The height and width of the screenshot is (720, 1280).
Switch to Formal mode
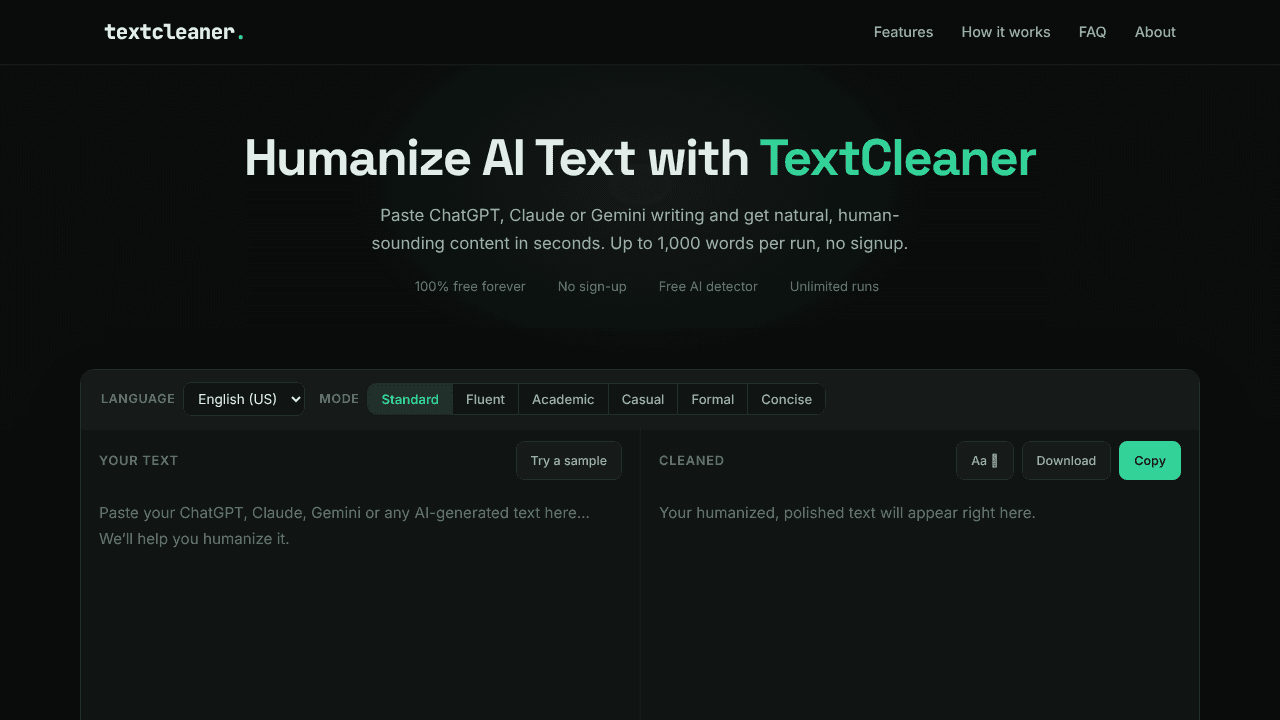713,399
